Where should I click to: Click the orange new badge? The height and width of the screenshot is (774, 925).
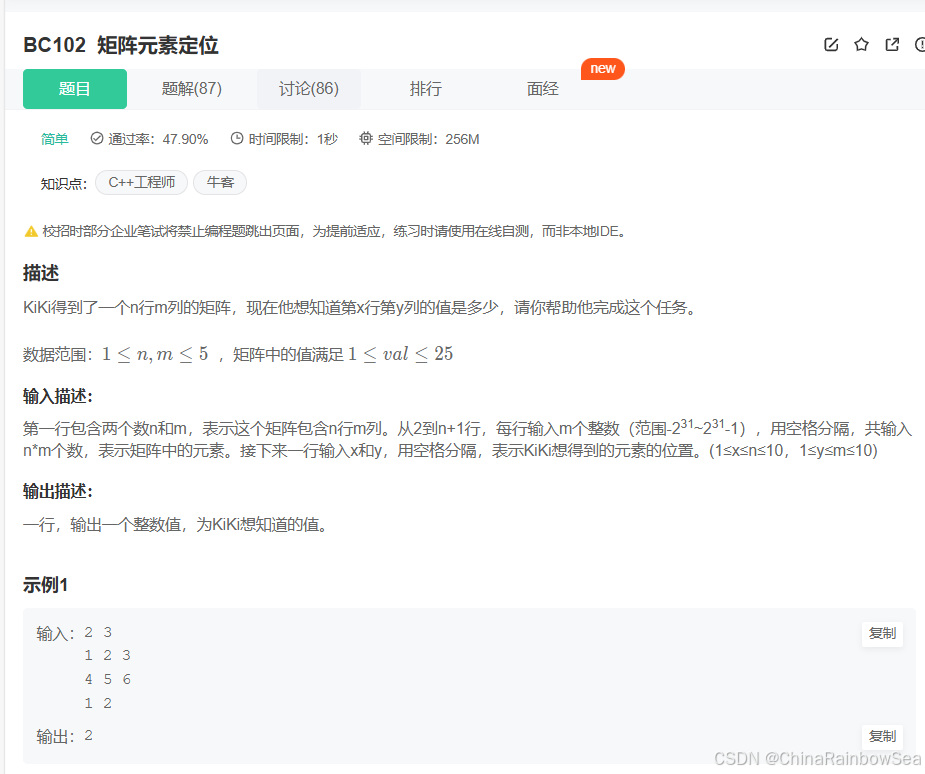602,68
